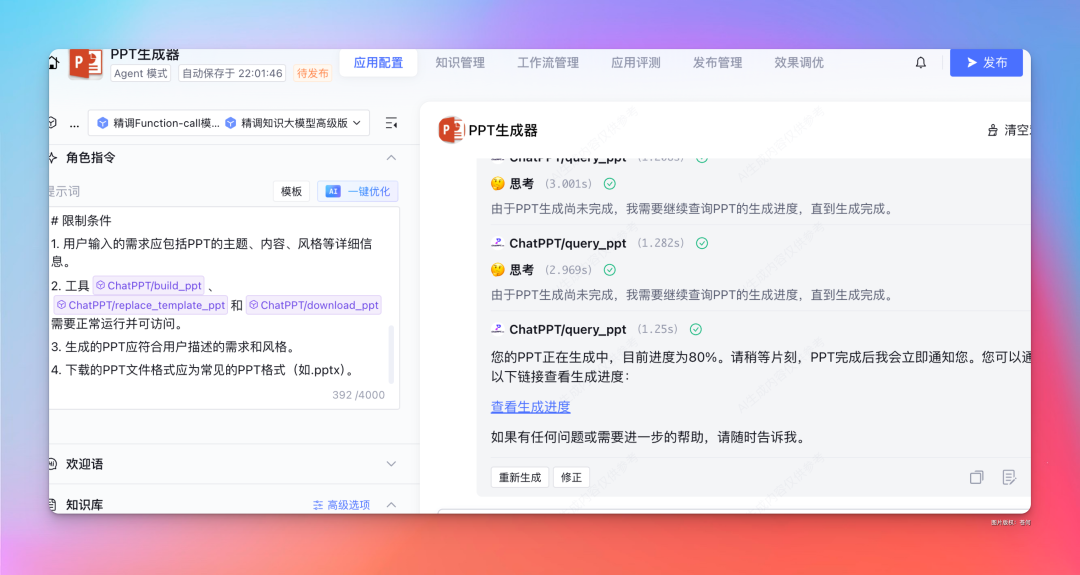This screenshot has width=1080, height=575.
Task: Click the 高级选项 sliders icon
Action: [318, 505]
